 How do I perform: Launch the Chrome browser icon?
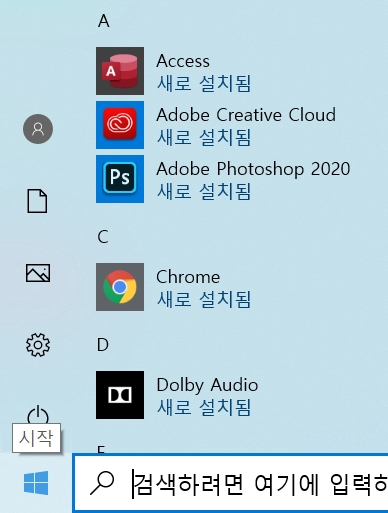(x=120, y=287)
